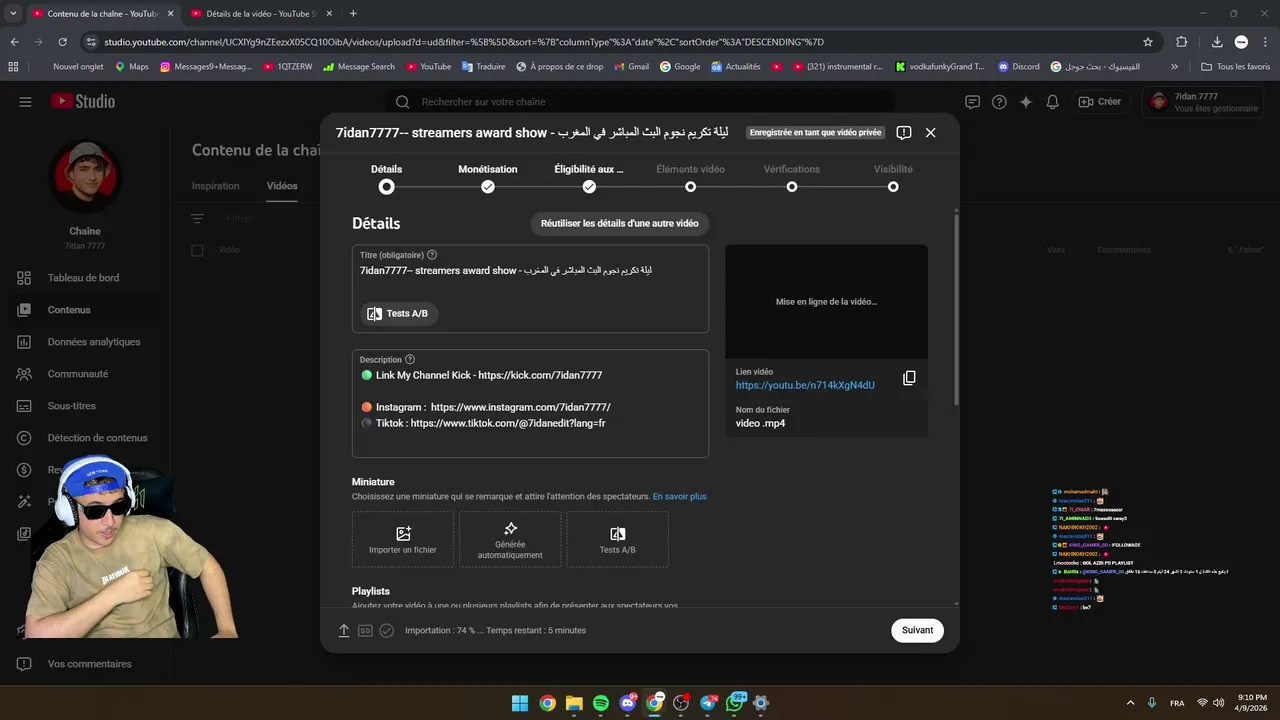Click the Description text field
The width and height of the screenshot is (1280, 720).
[x=530, y=404]
